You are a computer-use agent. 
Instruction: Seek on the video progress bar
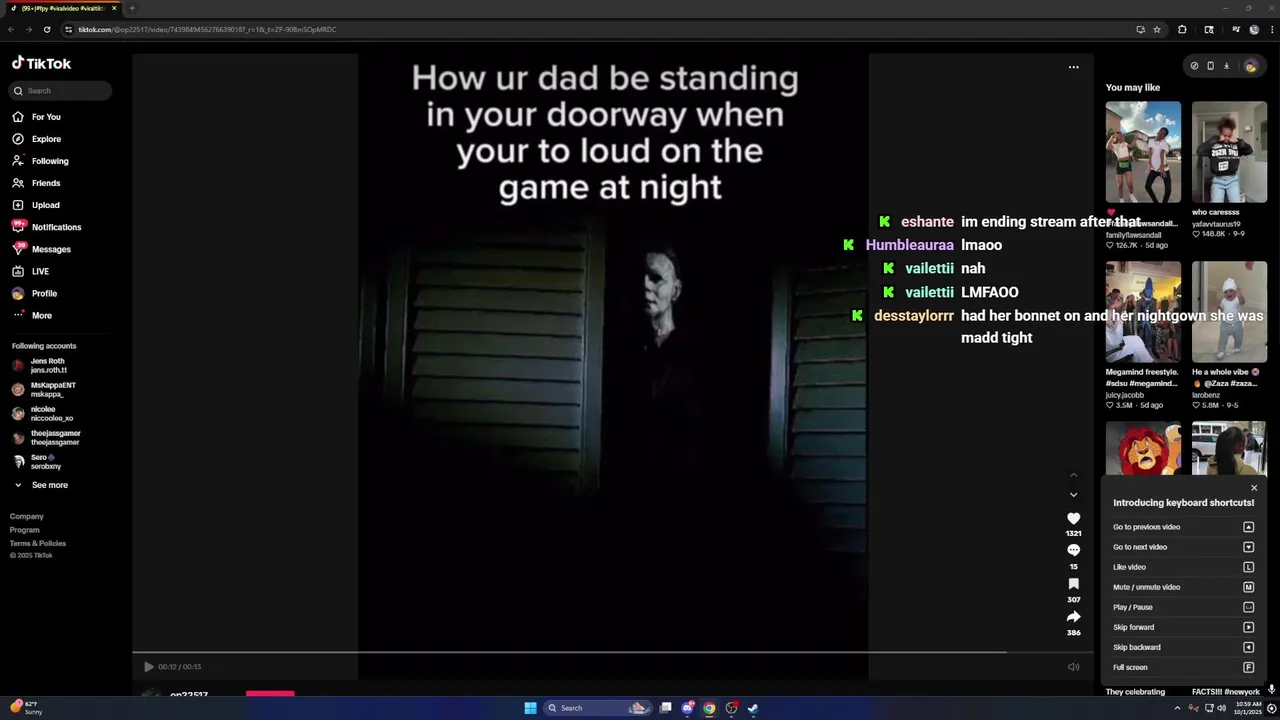[613, 652]
